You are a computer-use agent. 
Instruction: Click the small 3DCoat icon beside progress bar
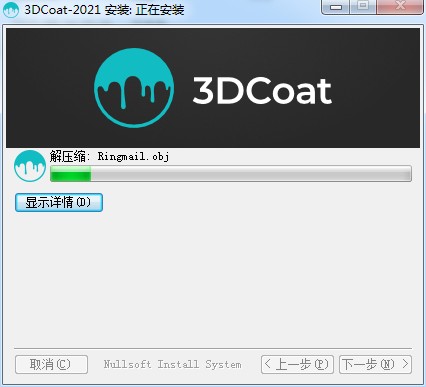click(30, 166)
